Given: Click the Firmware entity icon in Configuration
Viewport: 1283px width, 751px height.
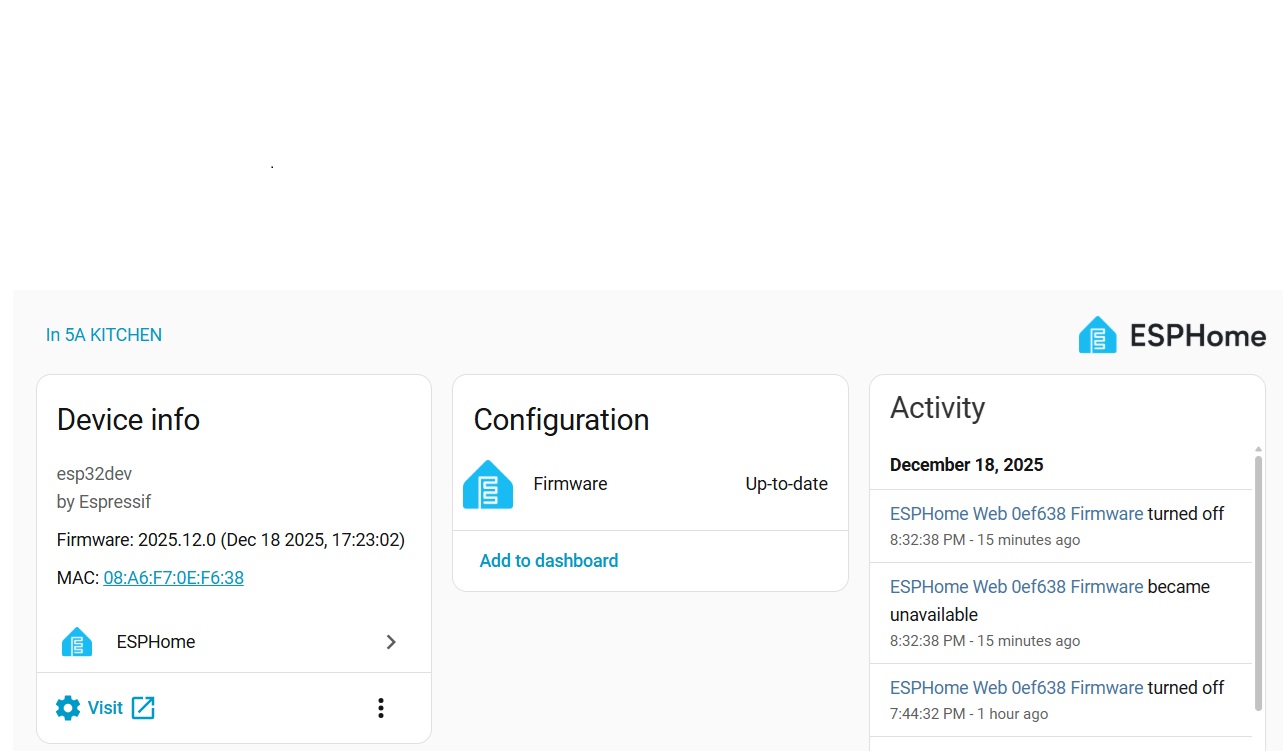Looking at the screenshot, I should click(488, 485).
